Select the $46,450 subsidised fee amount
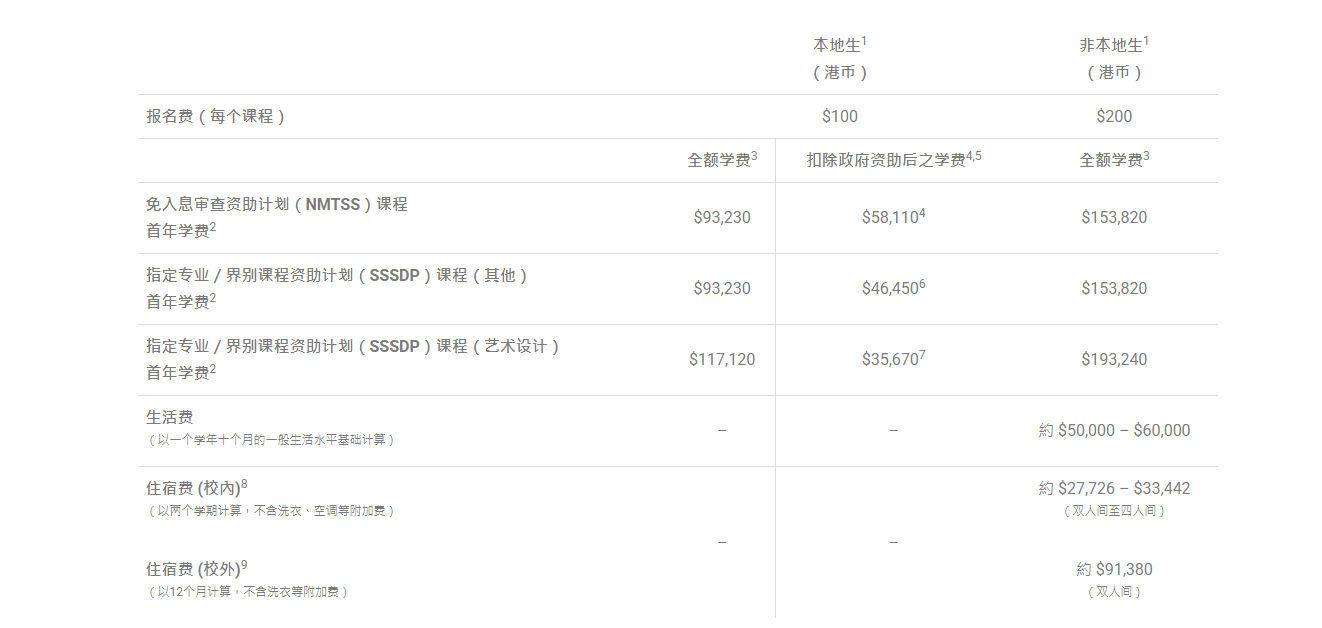Screen dimensions: 1322x628 (892, 288)
